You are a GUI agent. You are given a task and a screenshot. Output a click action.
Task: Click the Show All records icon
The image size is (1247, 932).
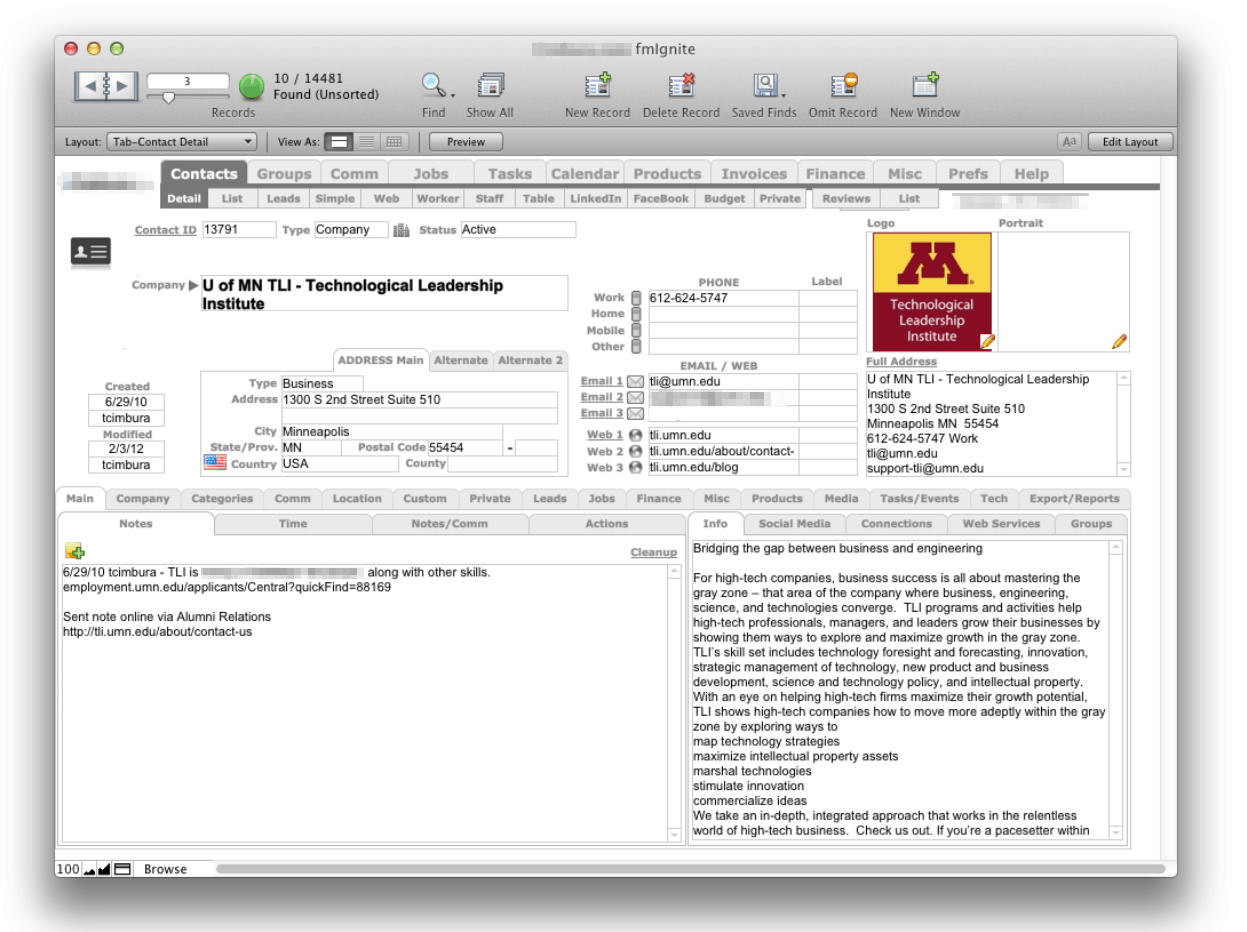tap(490, 86)
